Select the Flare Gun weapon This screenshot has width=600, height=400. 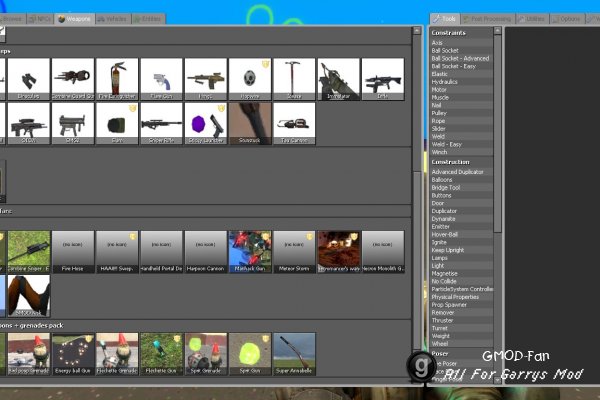point(161,79)
